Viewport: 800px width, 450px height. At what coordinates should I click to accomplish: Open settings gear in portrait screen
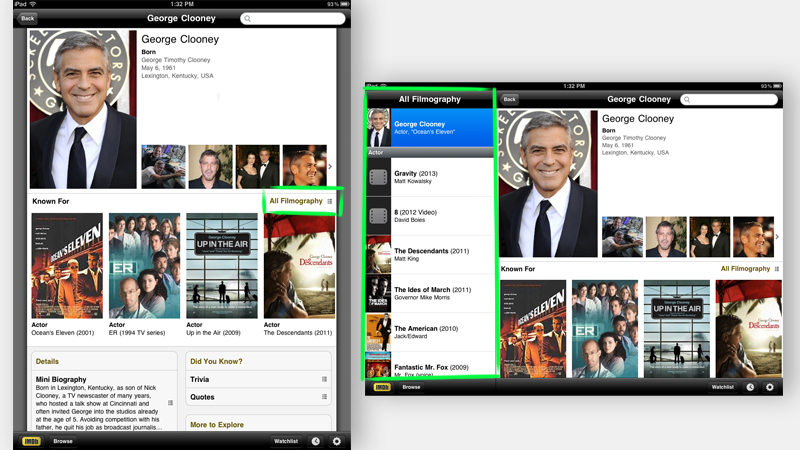point(337,441)
